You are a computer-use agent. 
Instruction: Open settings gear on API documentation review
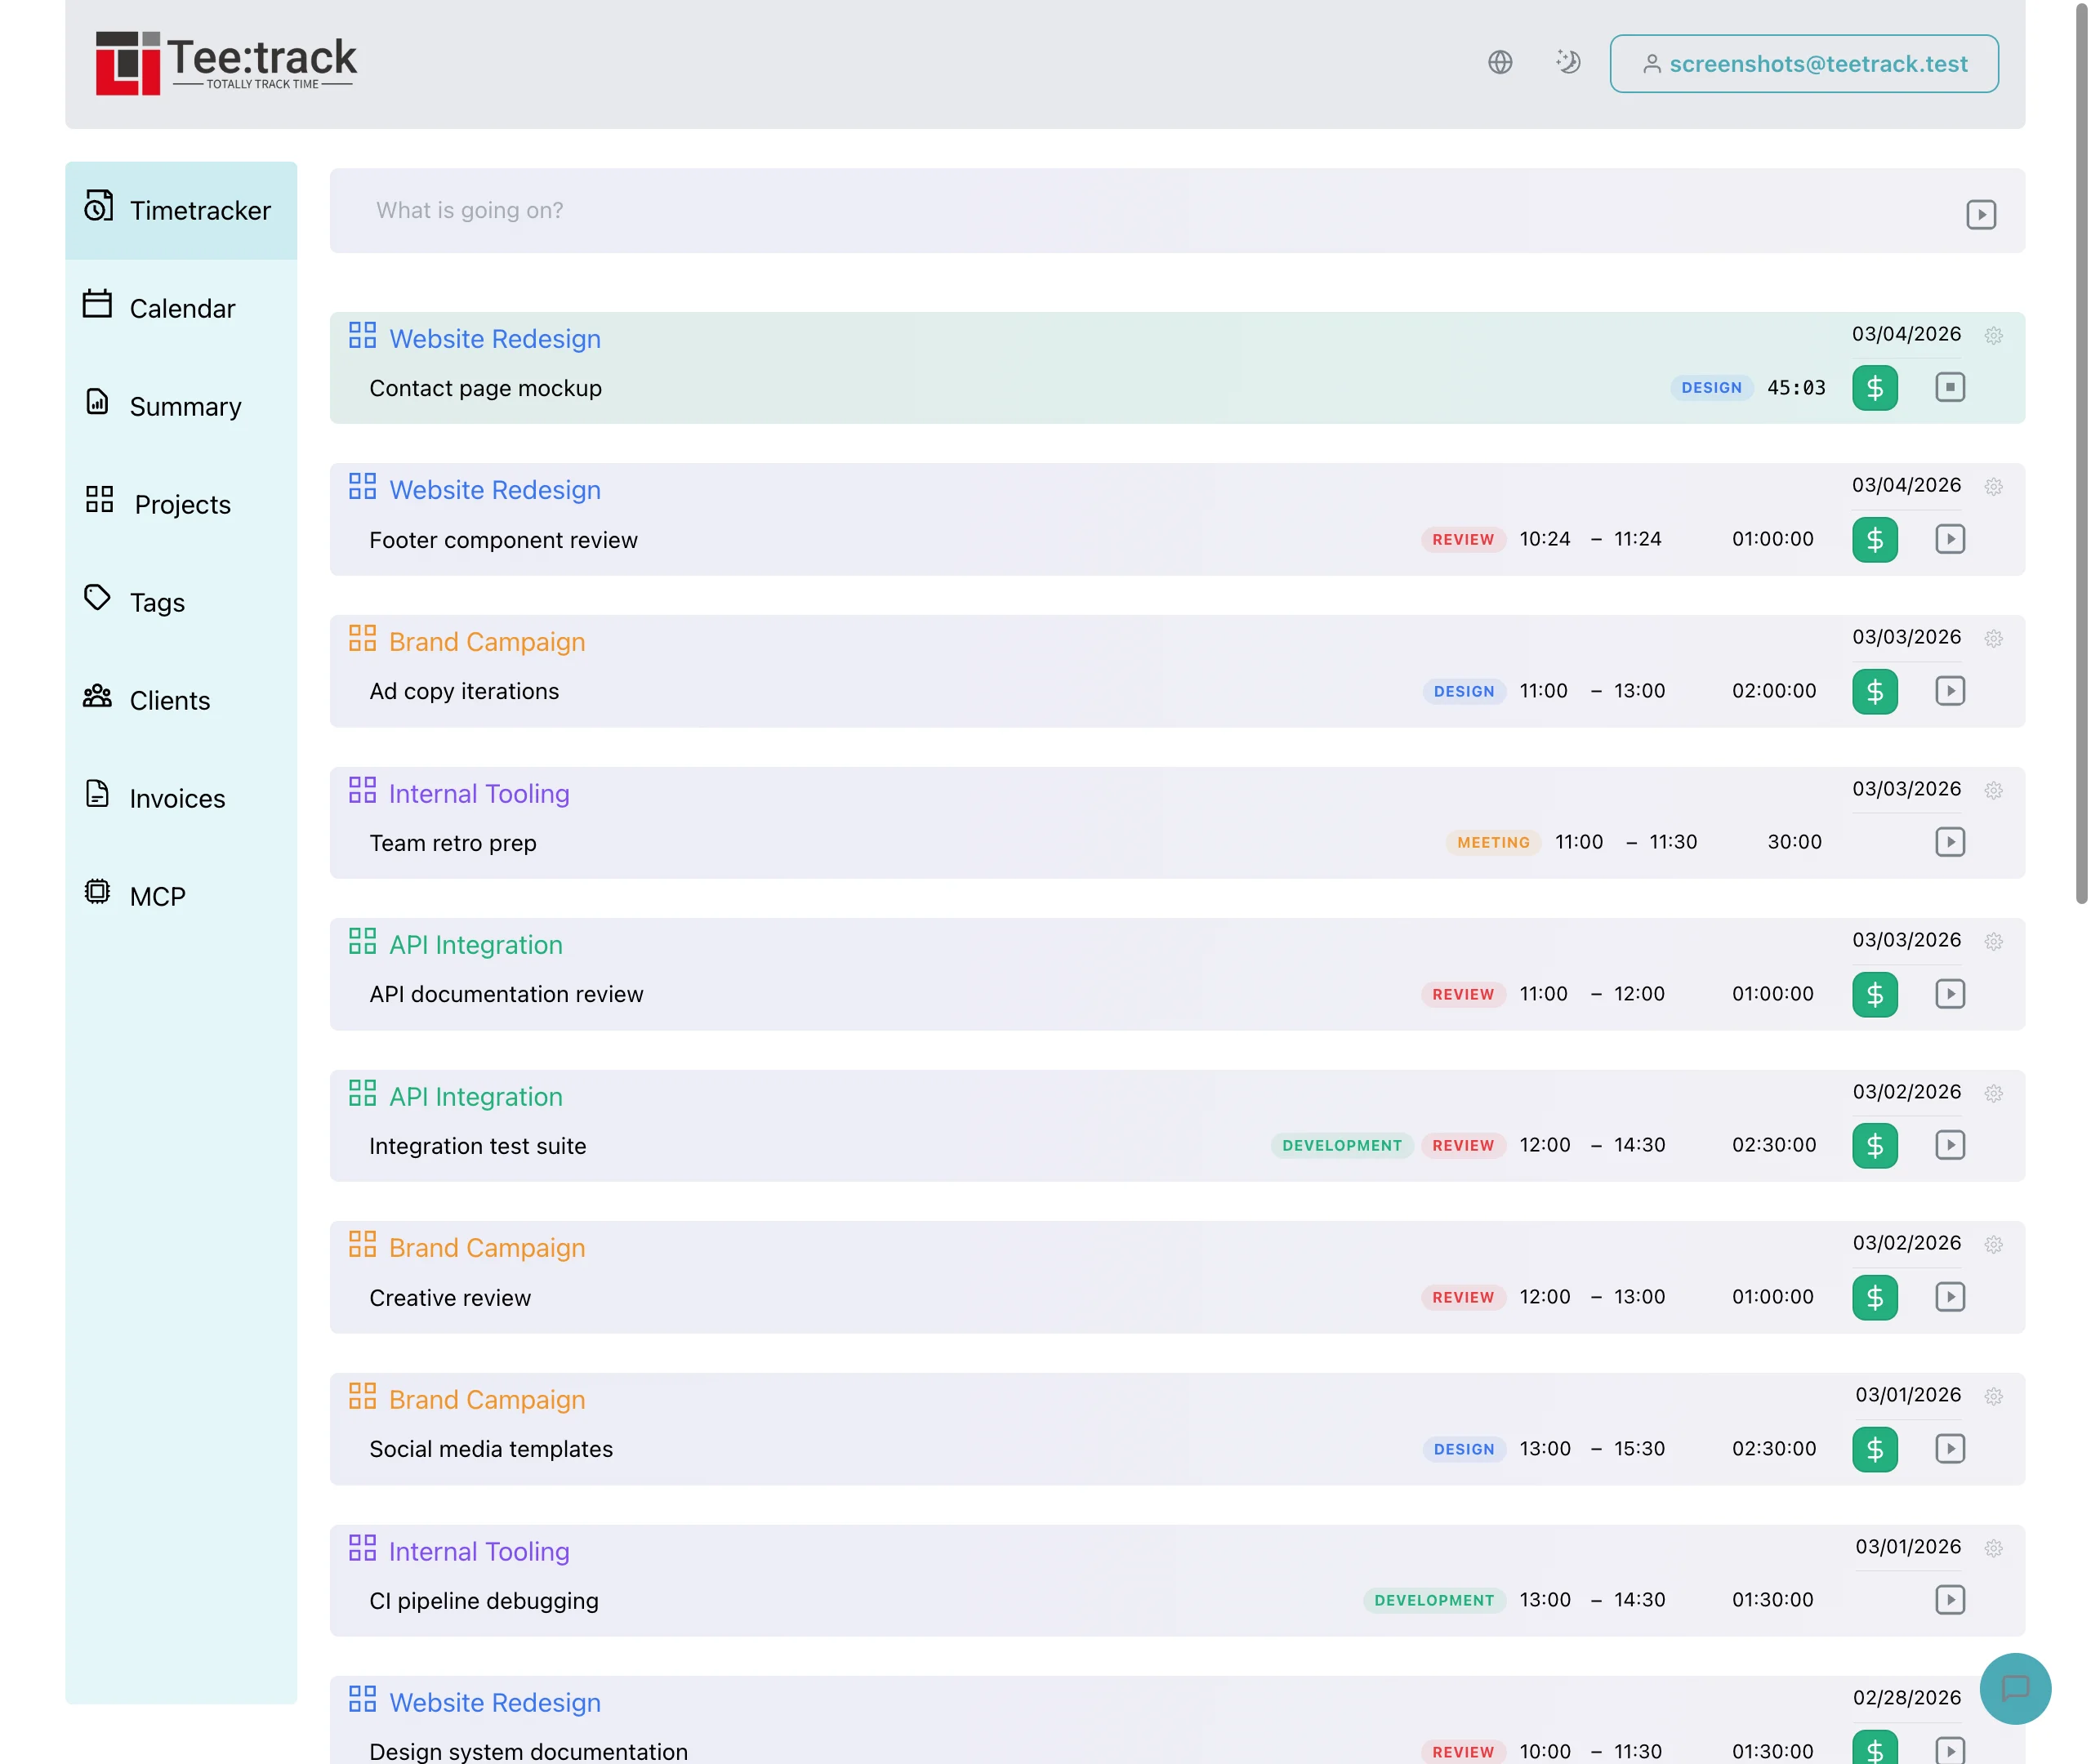tap(1994, 941)
